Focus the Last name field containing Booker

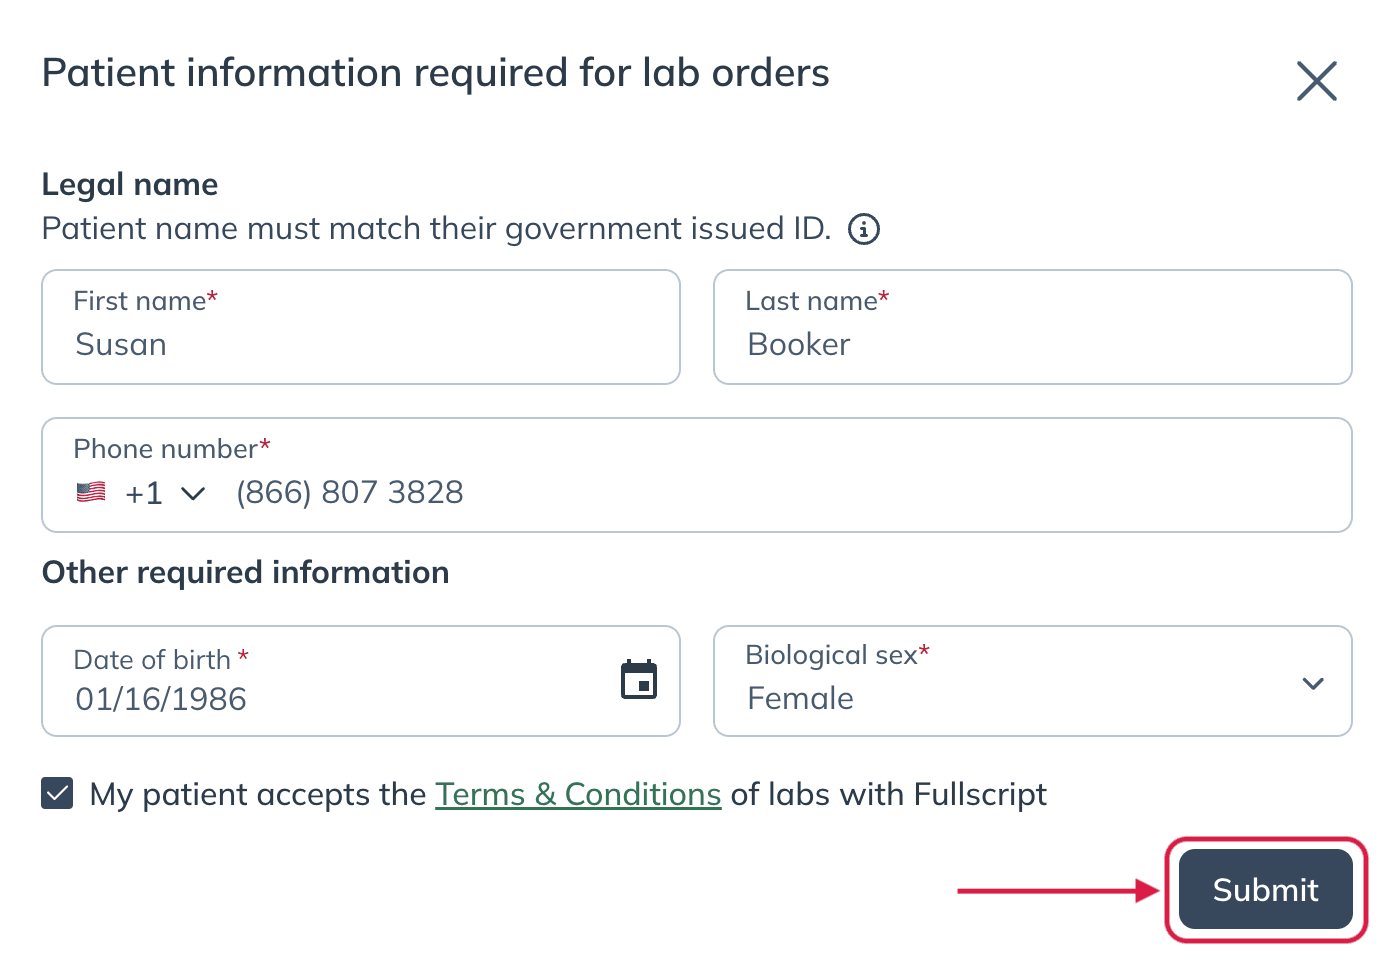click(x=1033, y=327)
